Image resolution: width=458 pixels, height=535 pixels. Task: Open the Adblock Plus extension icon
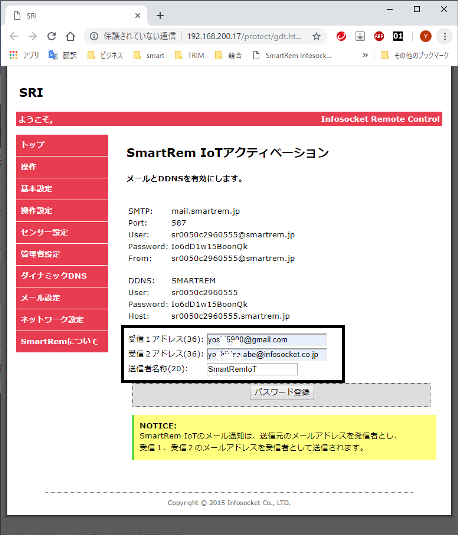[x=379, y=36]
